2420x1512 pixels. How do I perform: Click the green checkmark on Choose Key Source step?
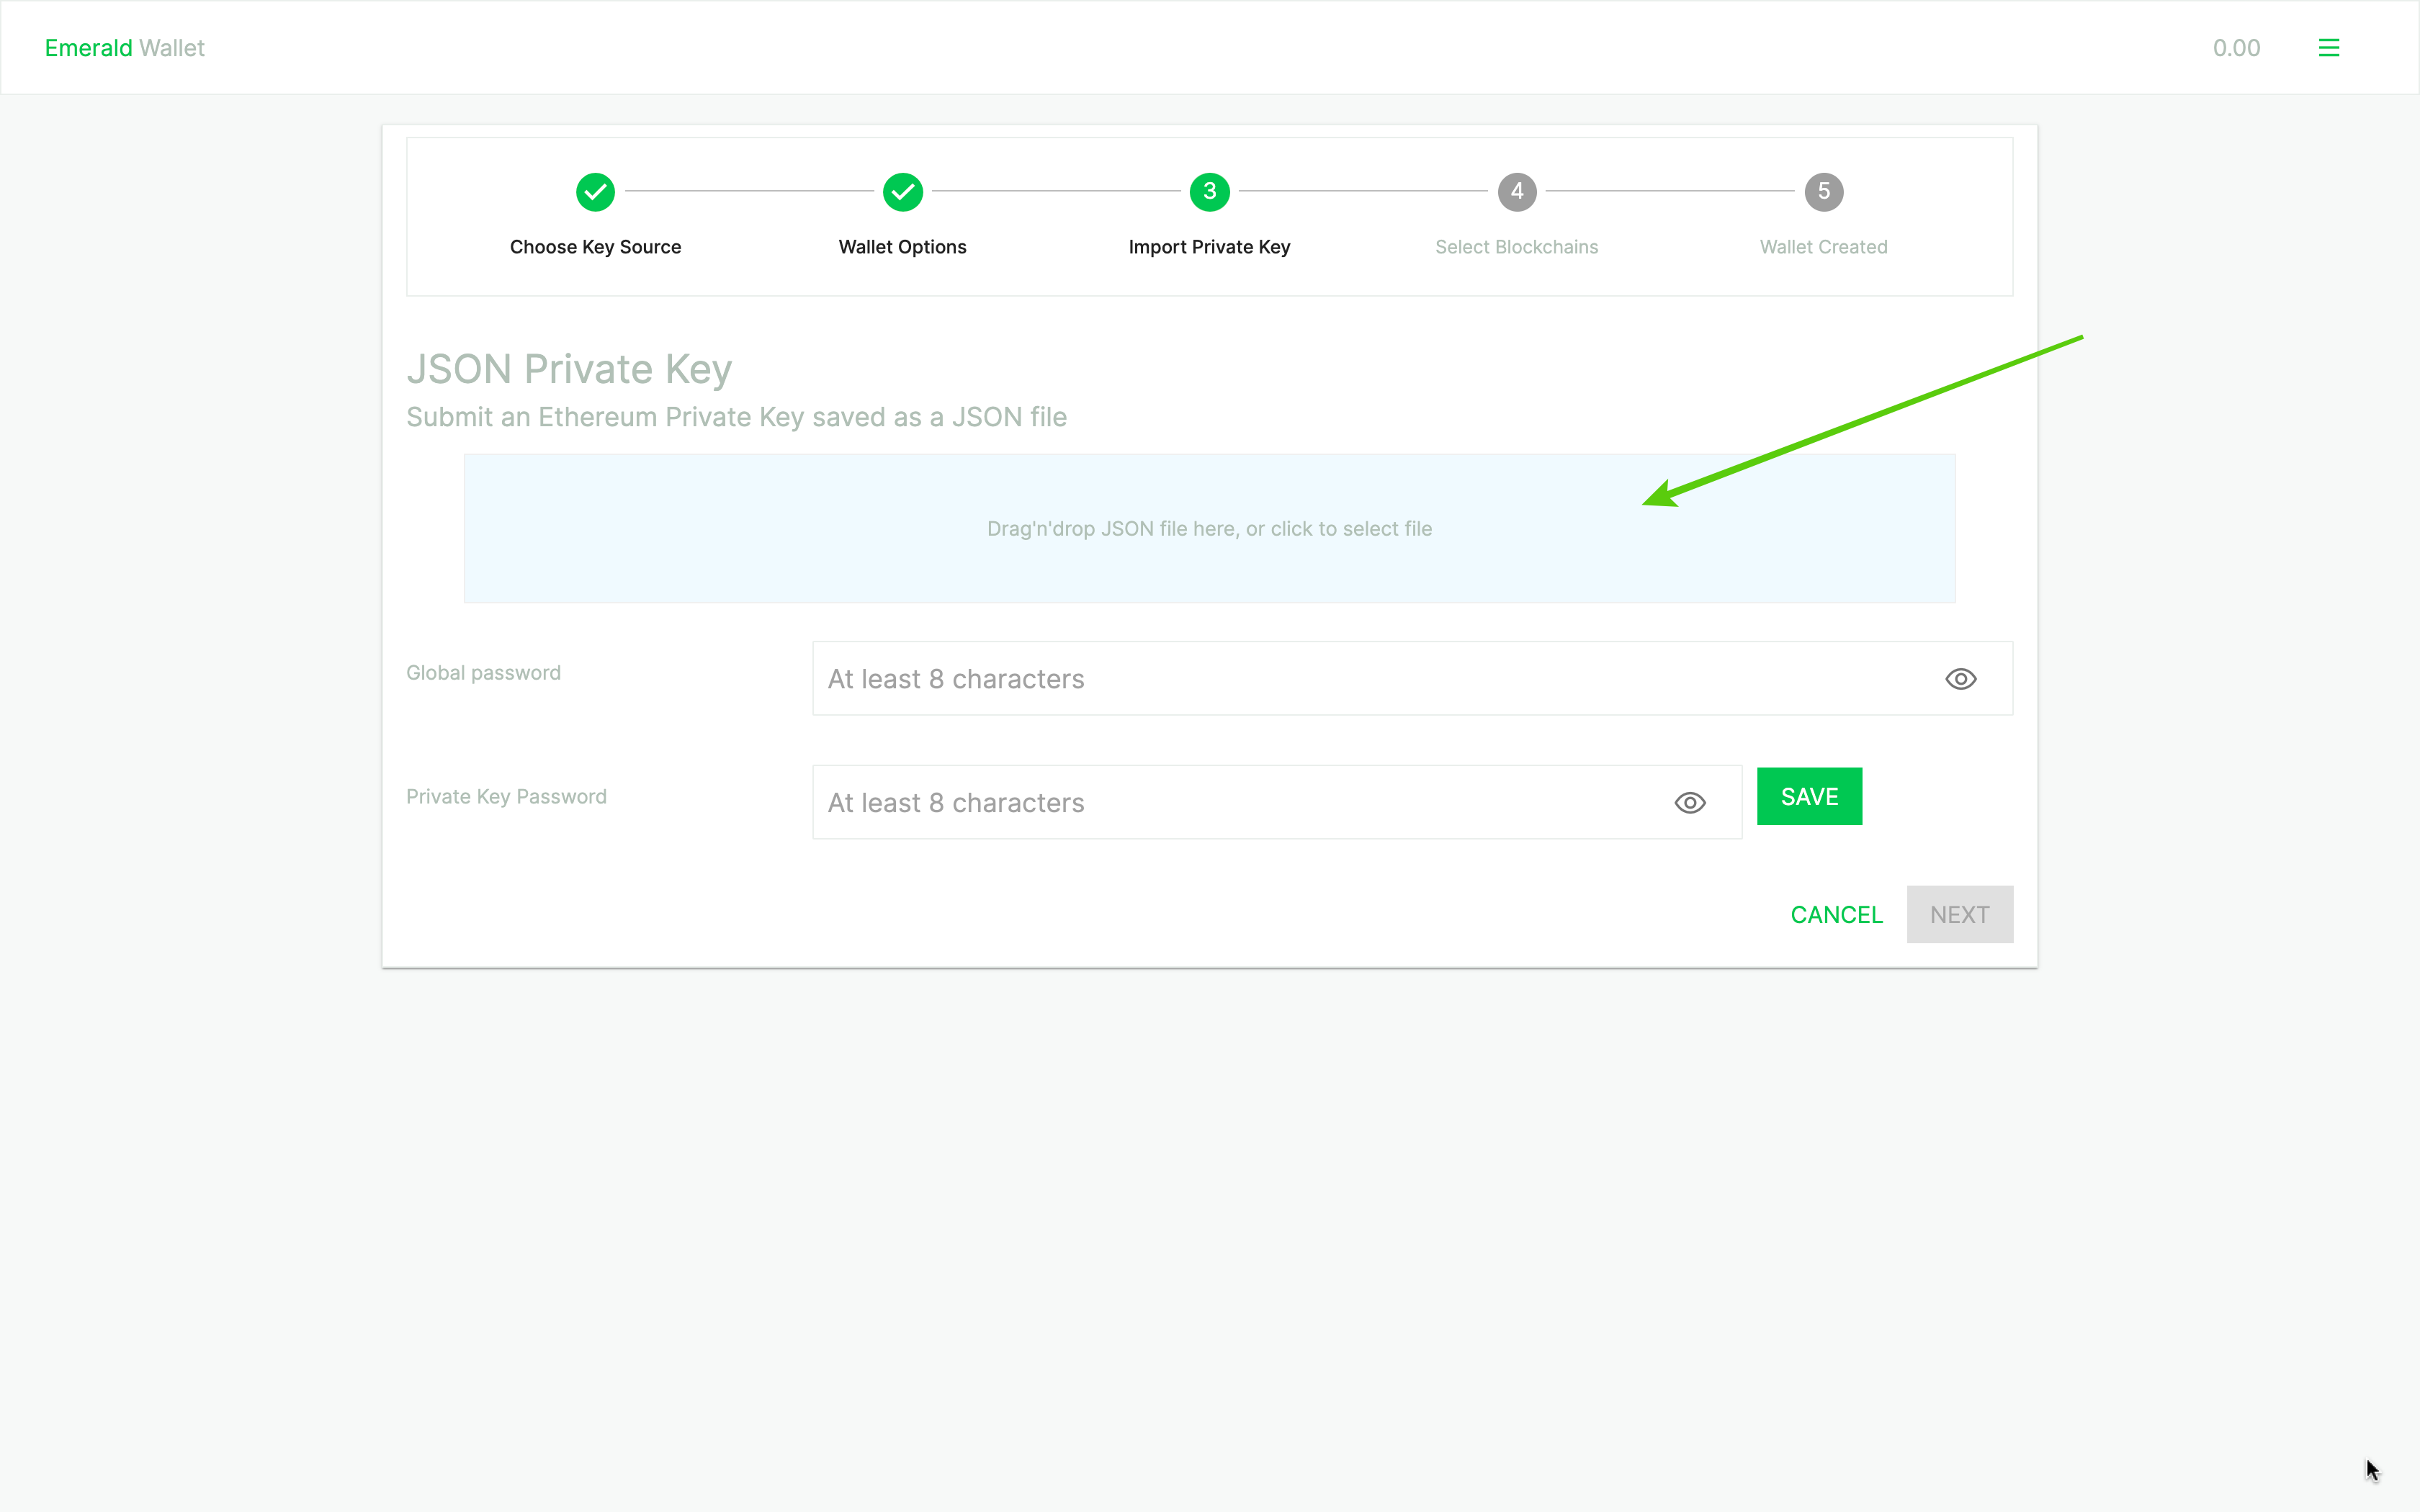point(594,190)
